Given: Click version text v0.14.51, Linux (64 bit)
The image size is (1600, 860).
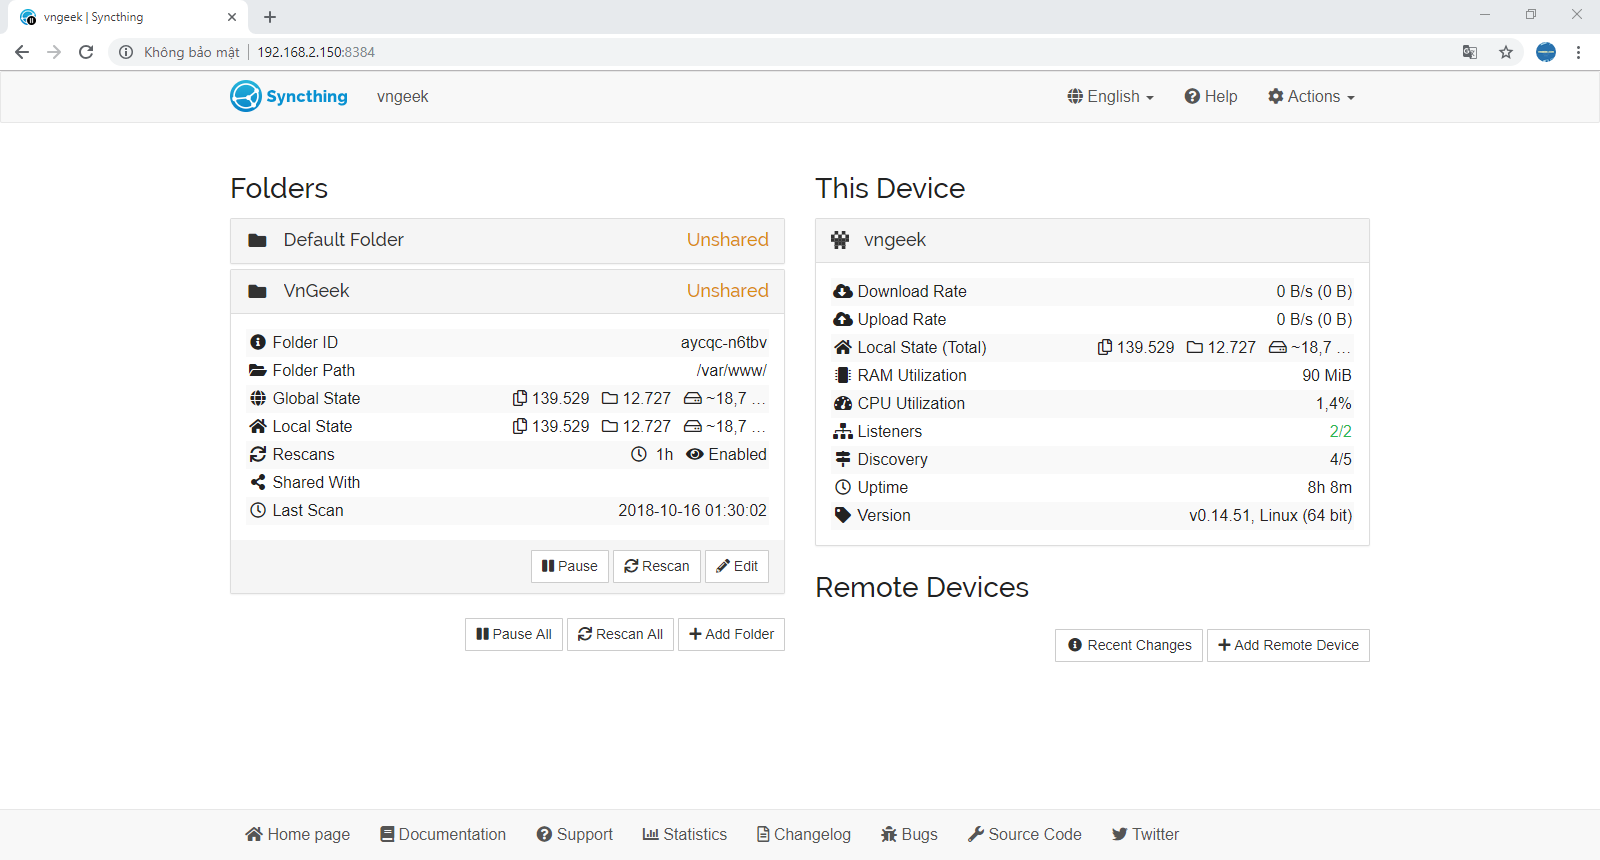Looking at the screenshot, I should (x=1270, y=515).
